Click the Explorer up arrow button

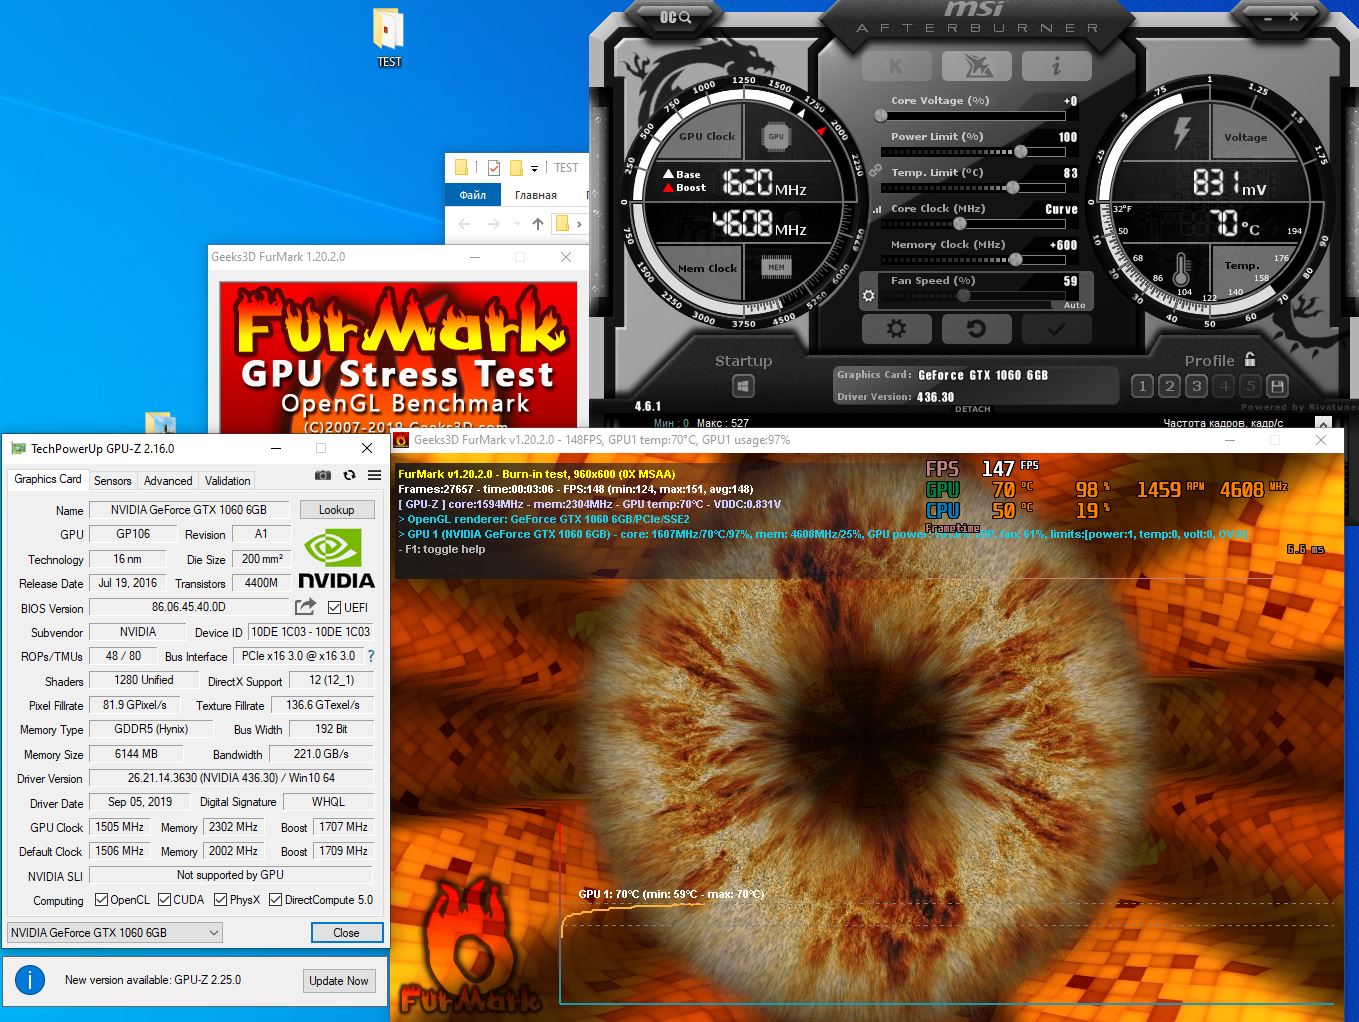coord(538,224)
